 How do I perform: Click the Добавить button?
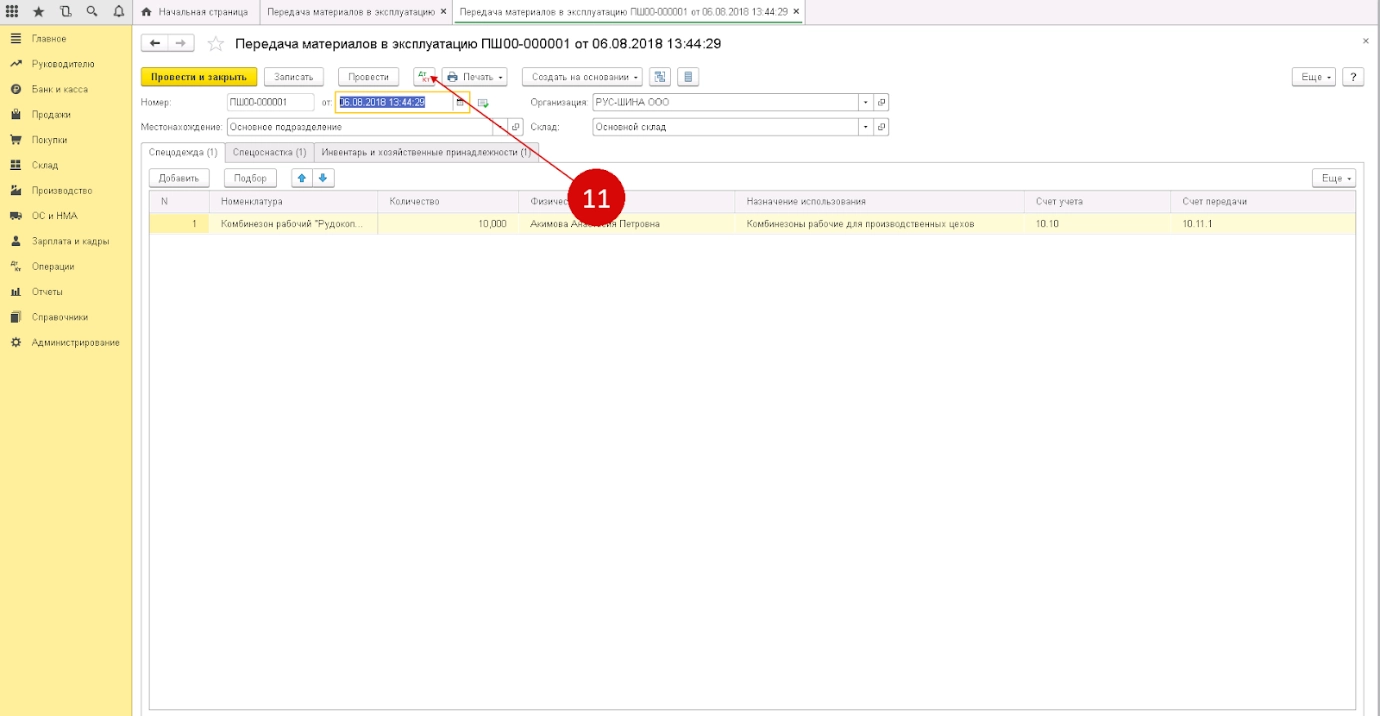179,178
